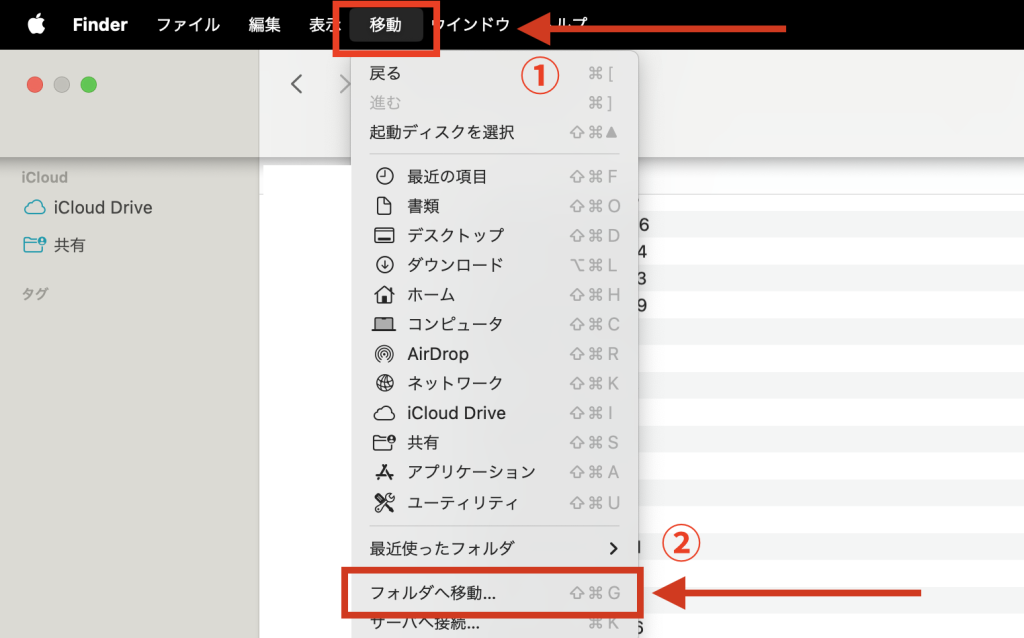Open the ファイル menu

188,25
